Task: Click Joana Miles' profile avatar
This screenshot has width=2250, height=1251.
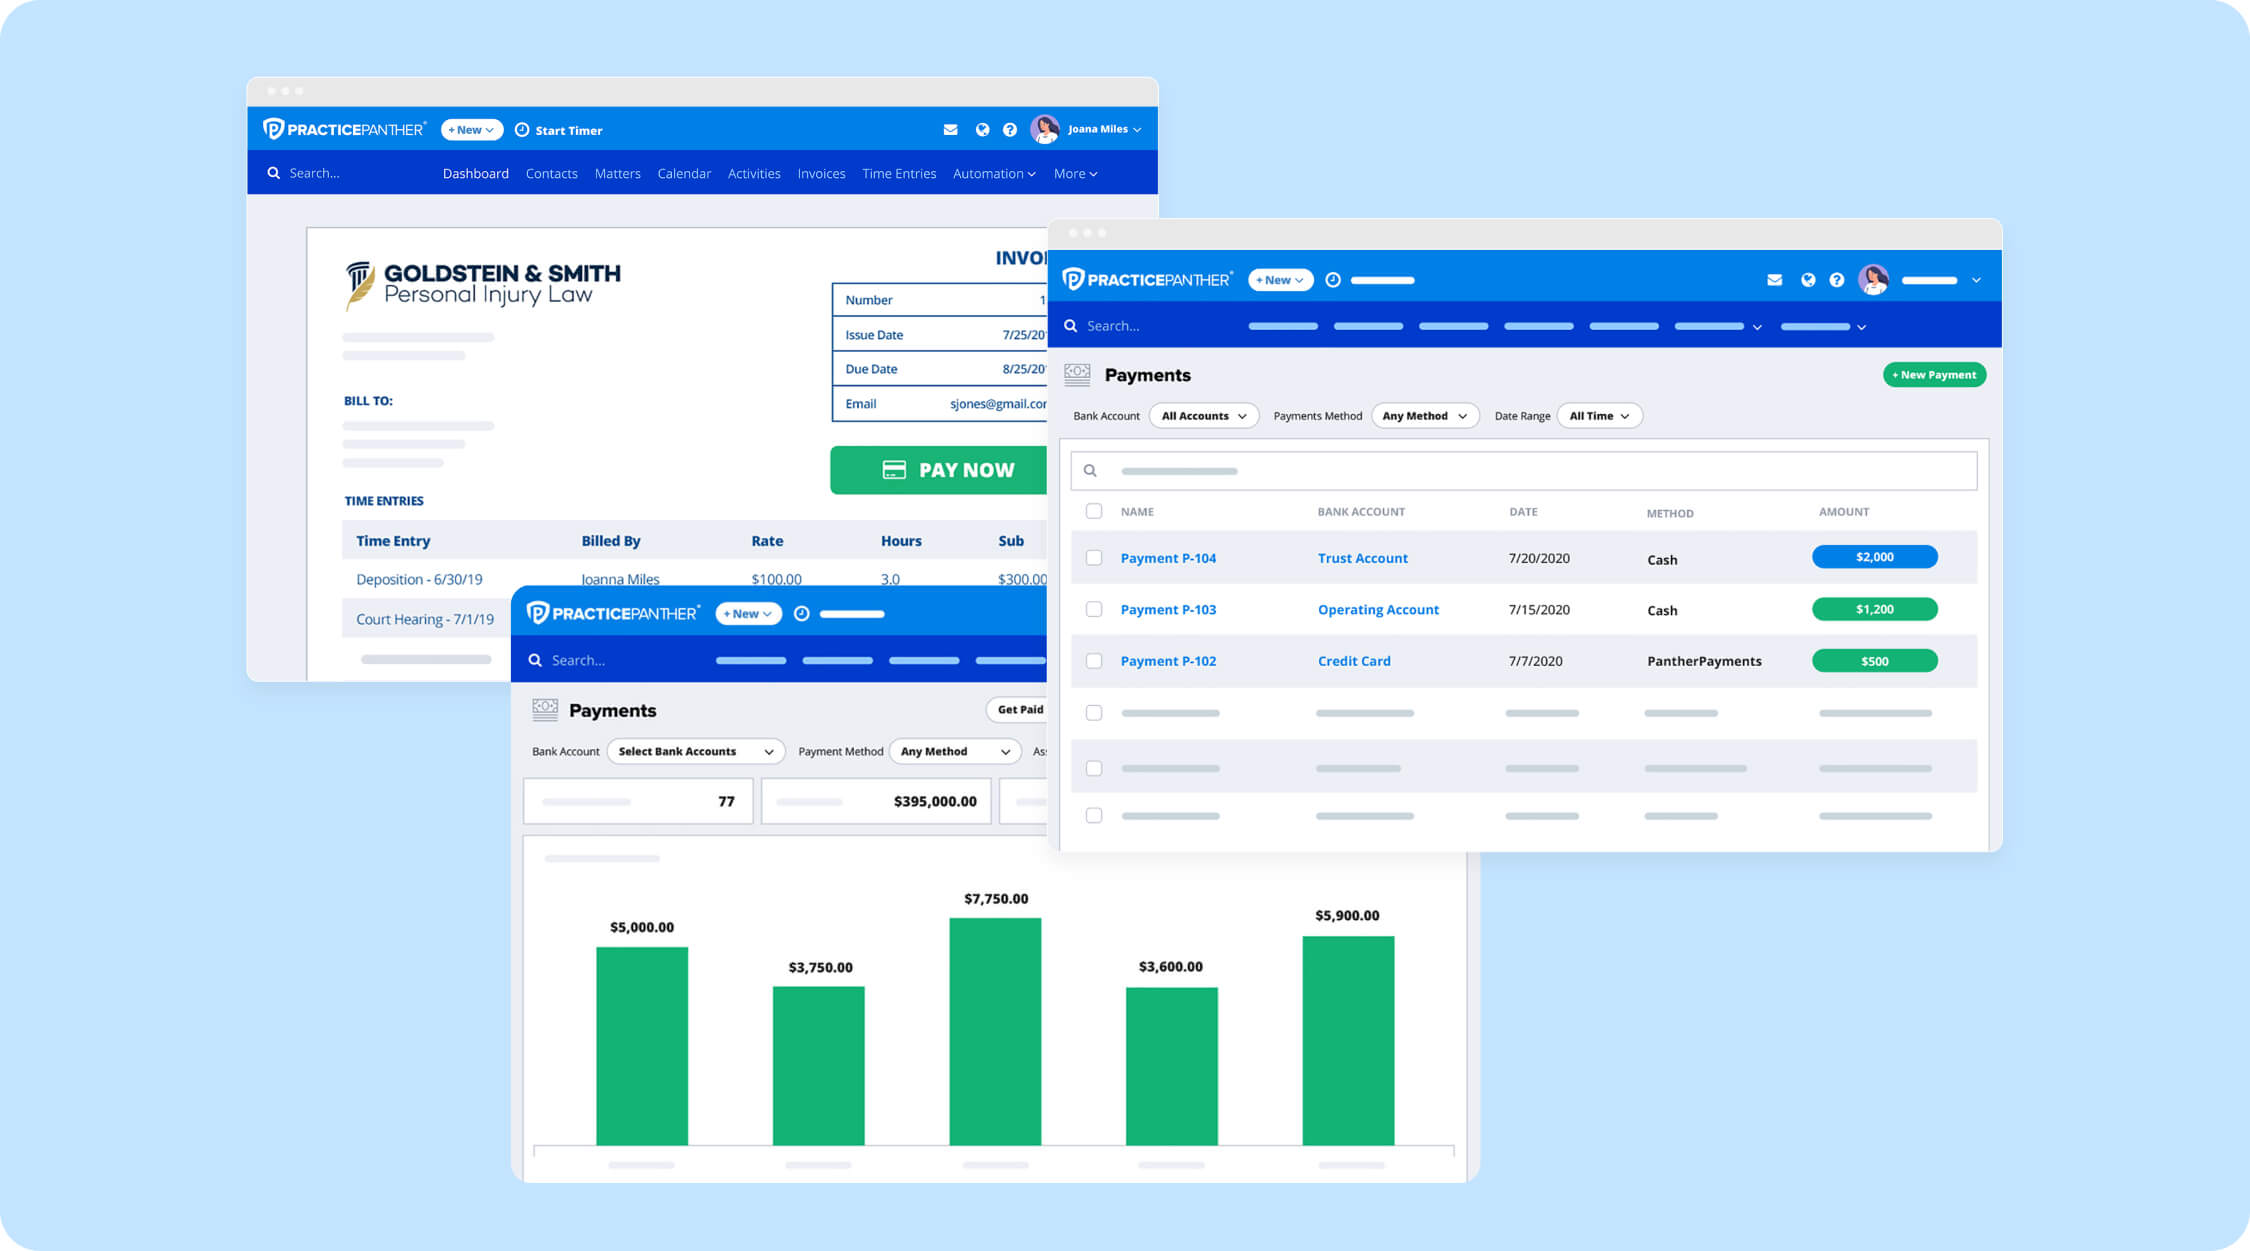Action: 1047,127
